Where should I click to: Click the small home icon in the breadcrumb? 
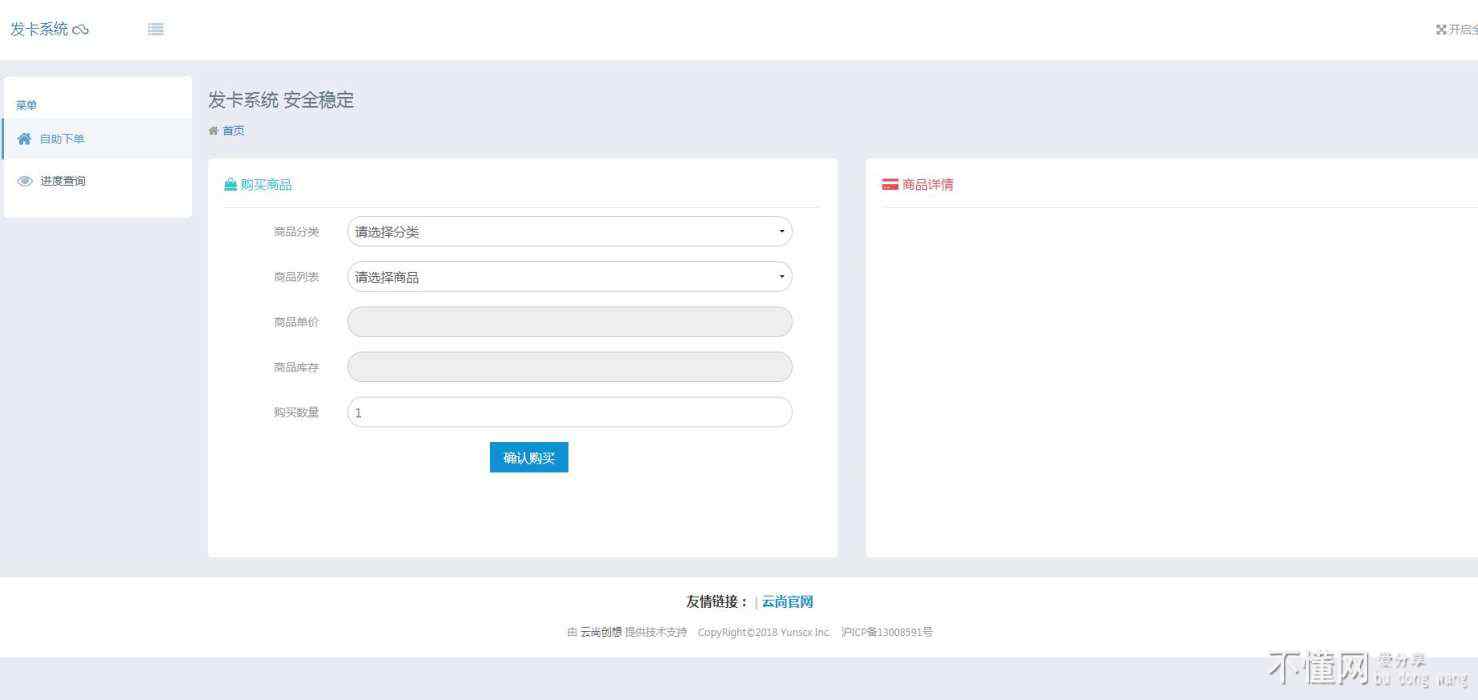tap(213, 131)
